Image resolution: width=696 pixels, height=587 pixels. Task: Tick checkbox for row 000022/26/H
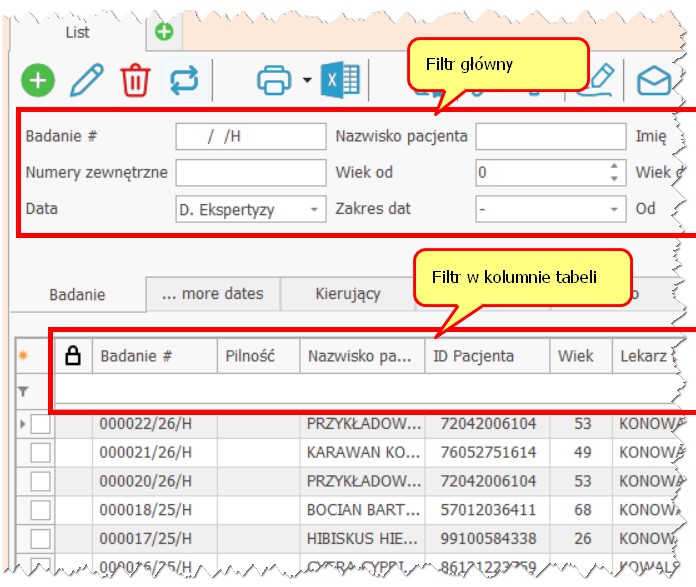(x=40, y=424)
